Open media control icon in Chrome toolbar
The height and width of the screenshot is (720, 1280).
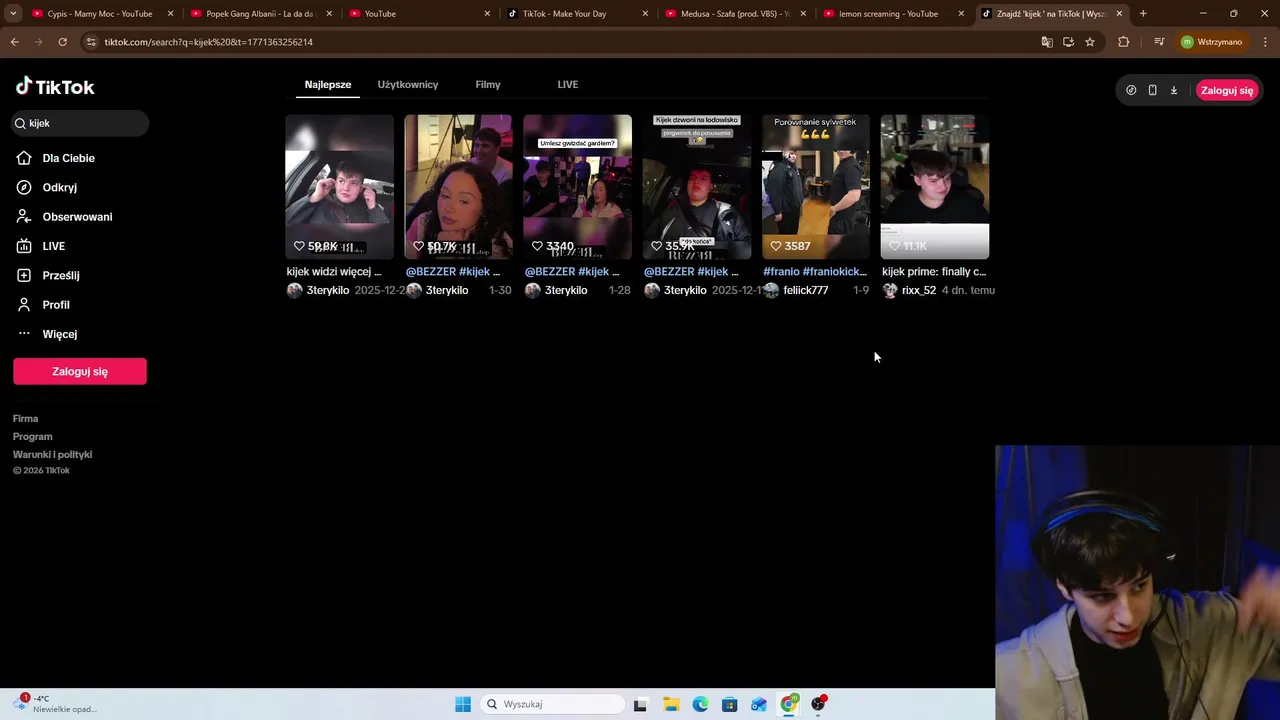coord(1159,42)
